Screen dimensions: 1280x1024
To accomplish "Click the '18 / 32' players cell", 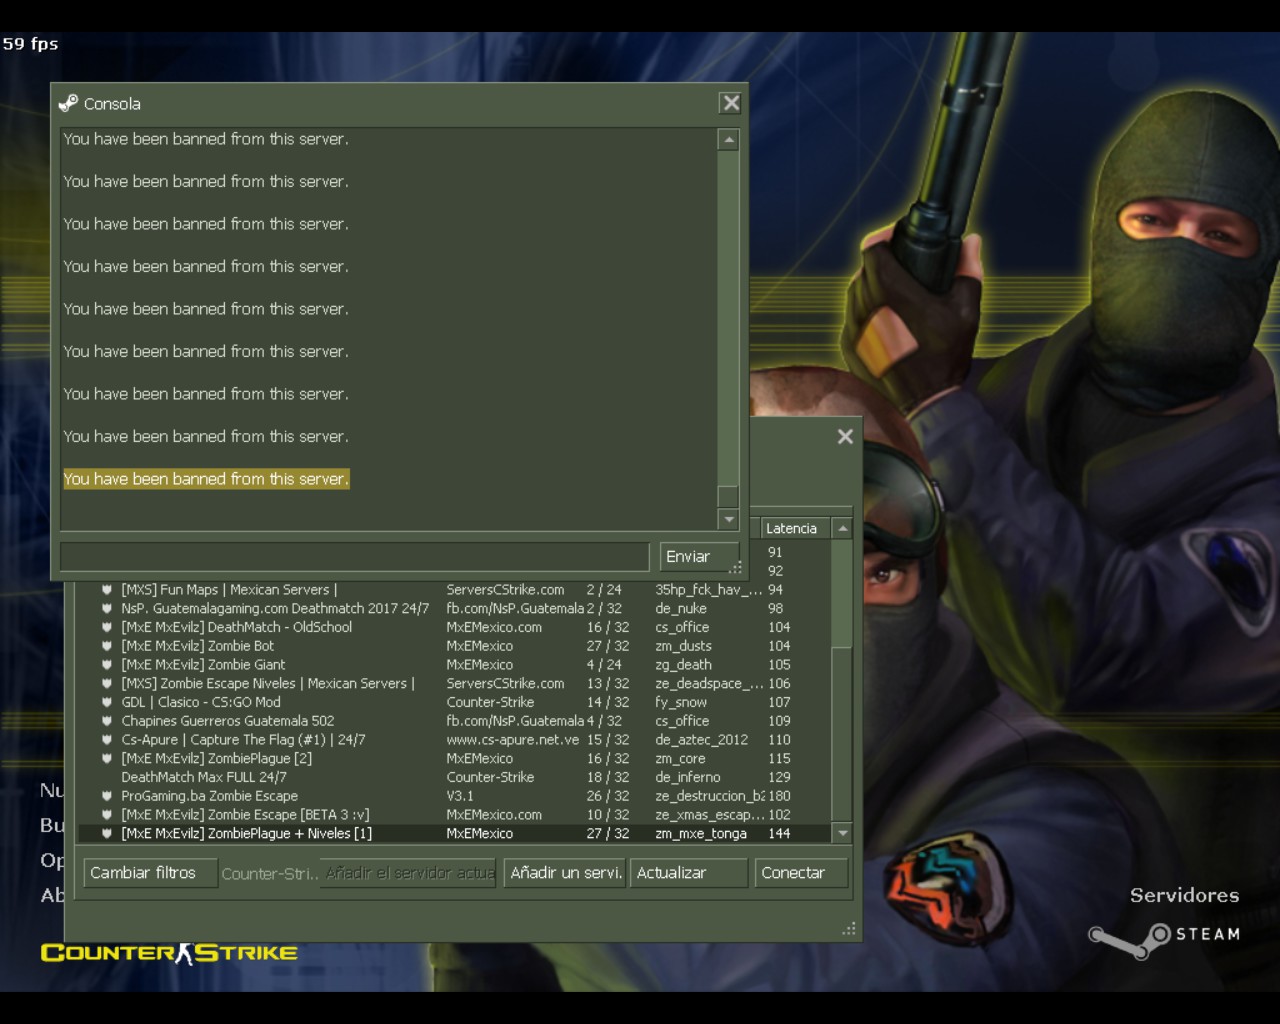I will 608,777.
